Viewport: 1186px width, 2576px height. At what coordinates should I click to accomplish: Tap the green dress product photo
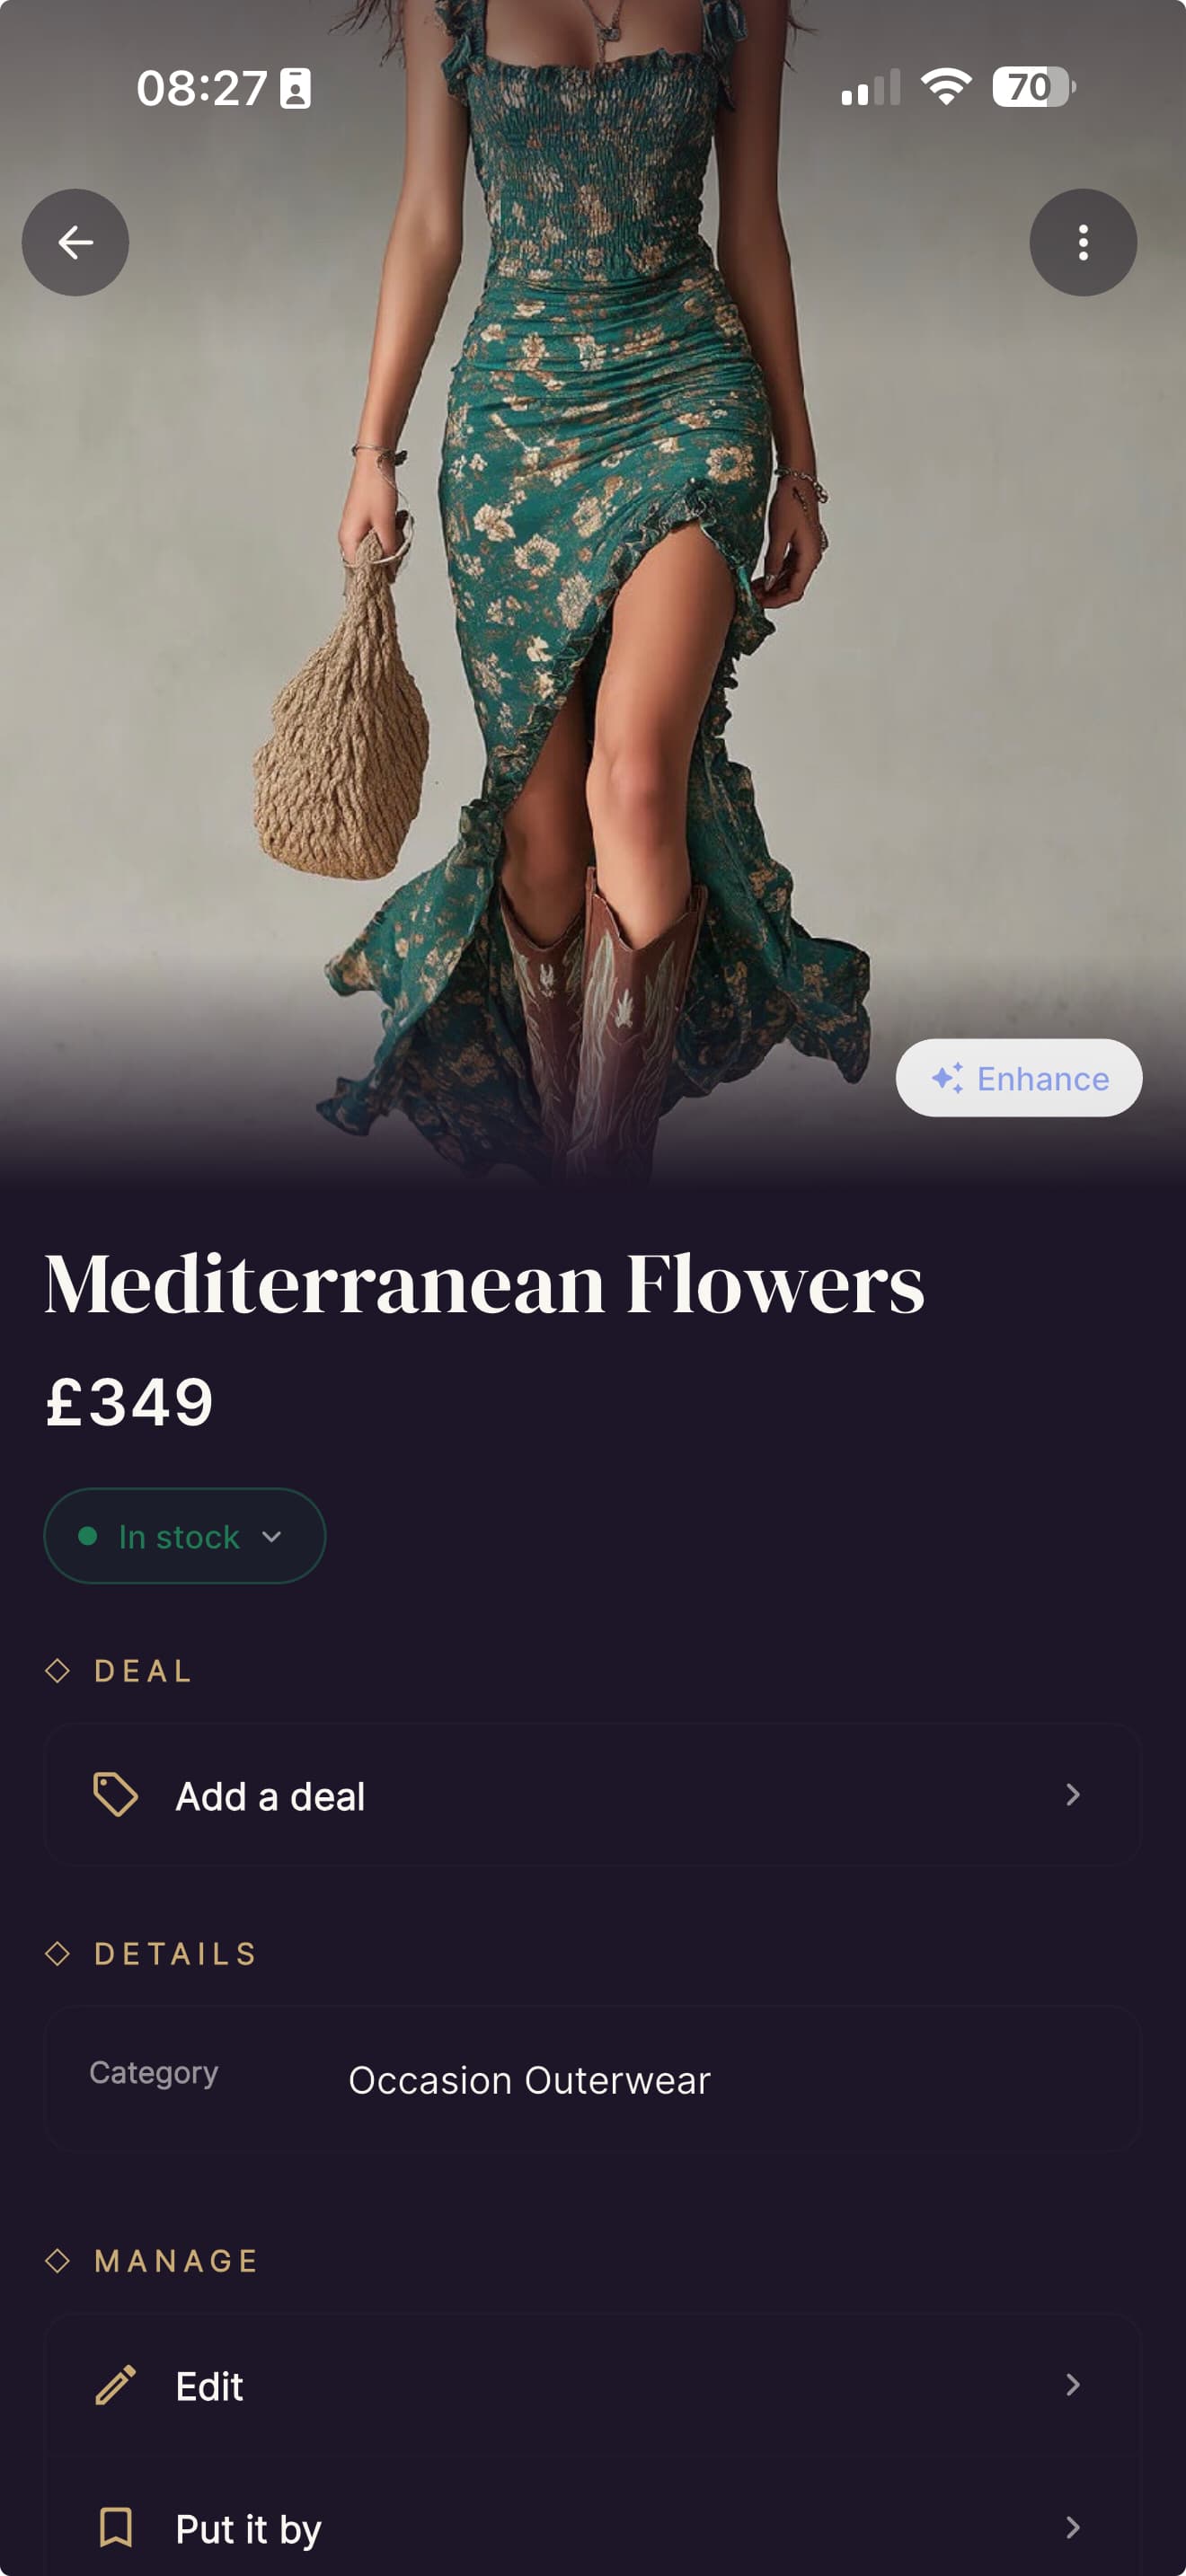click(593, 590)
